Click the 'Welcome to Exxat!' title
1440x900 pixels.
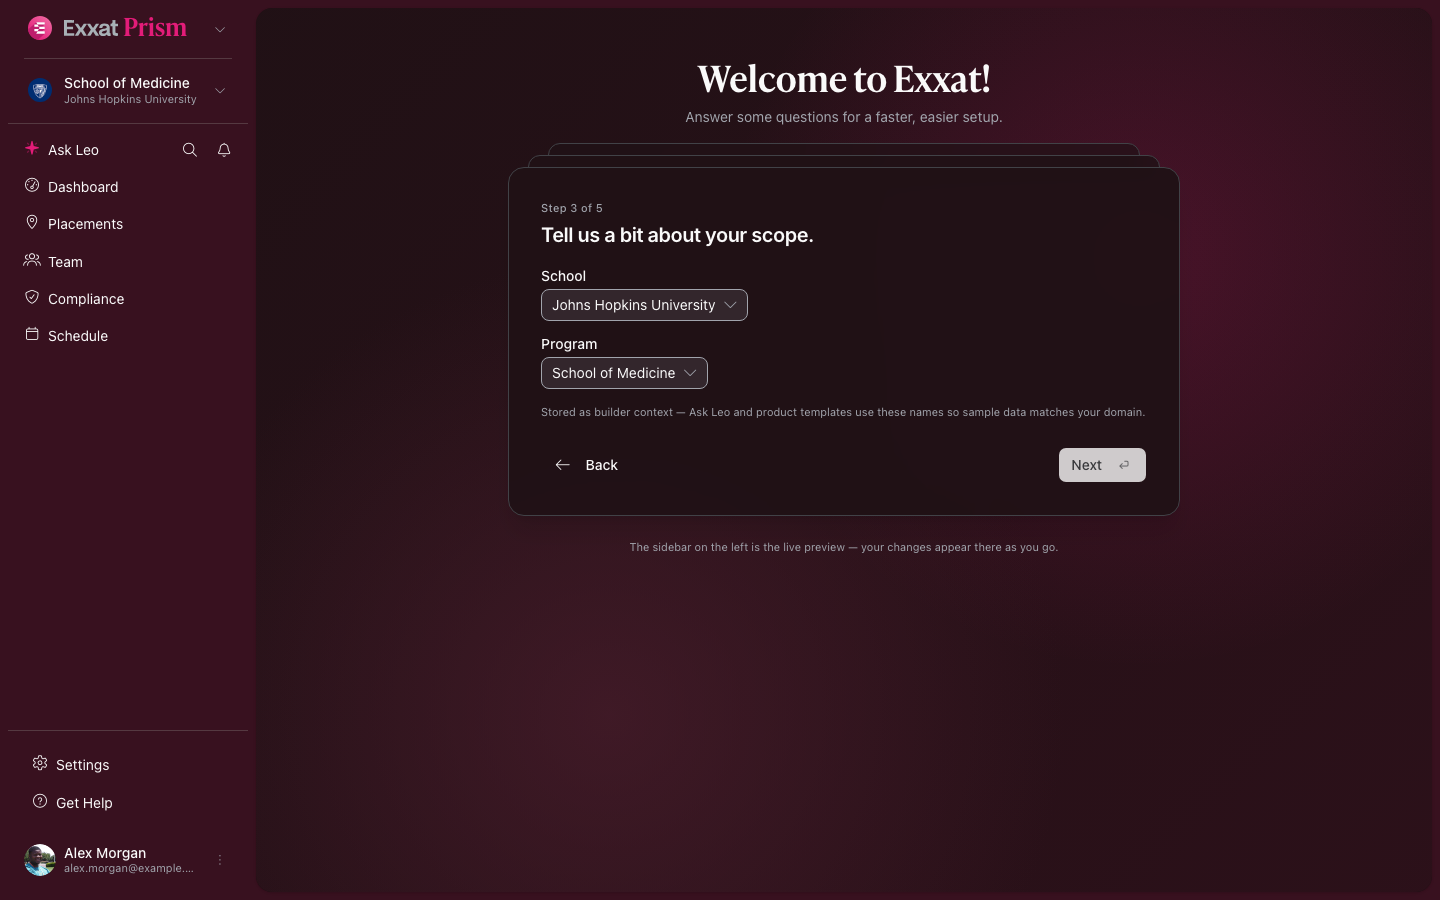tap(844, 79)
